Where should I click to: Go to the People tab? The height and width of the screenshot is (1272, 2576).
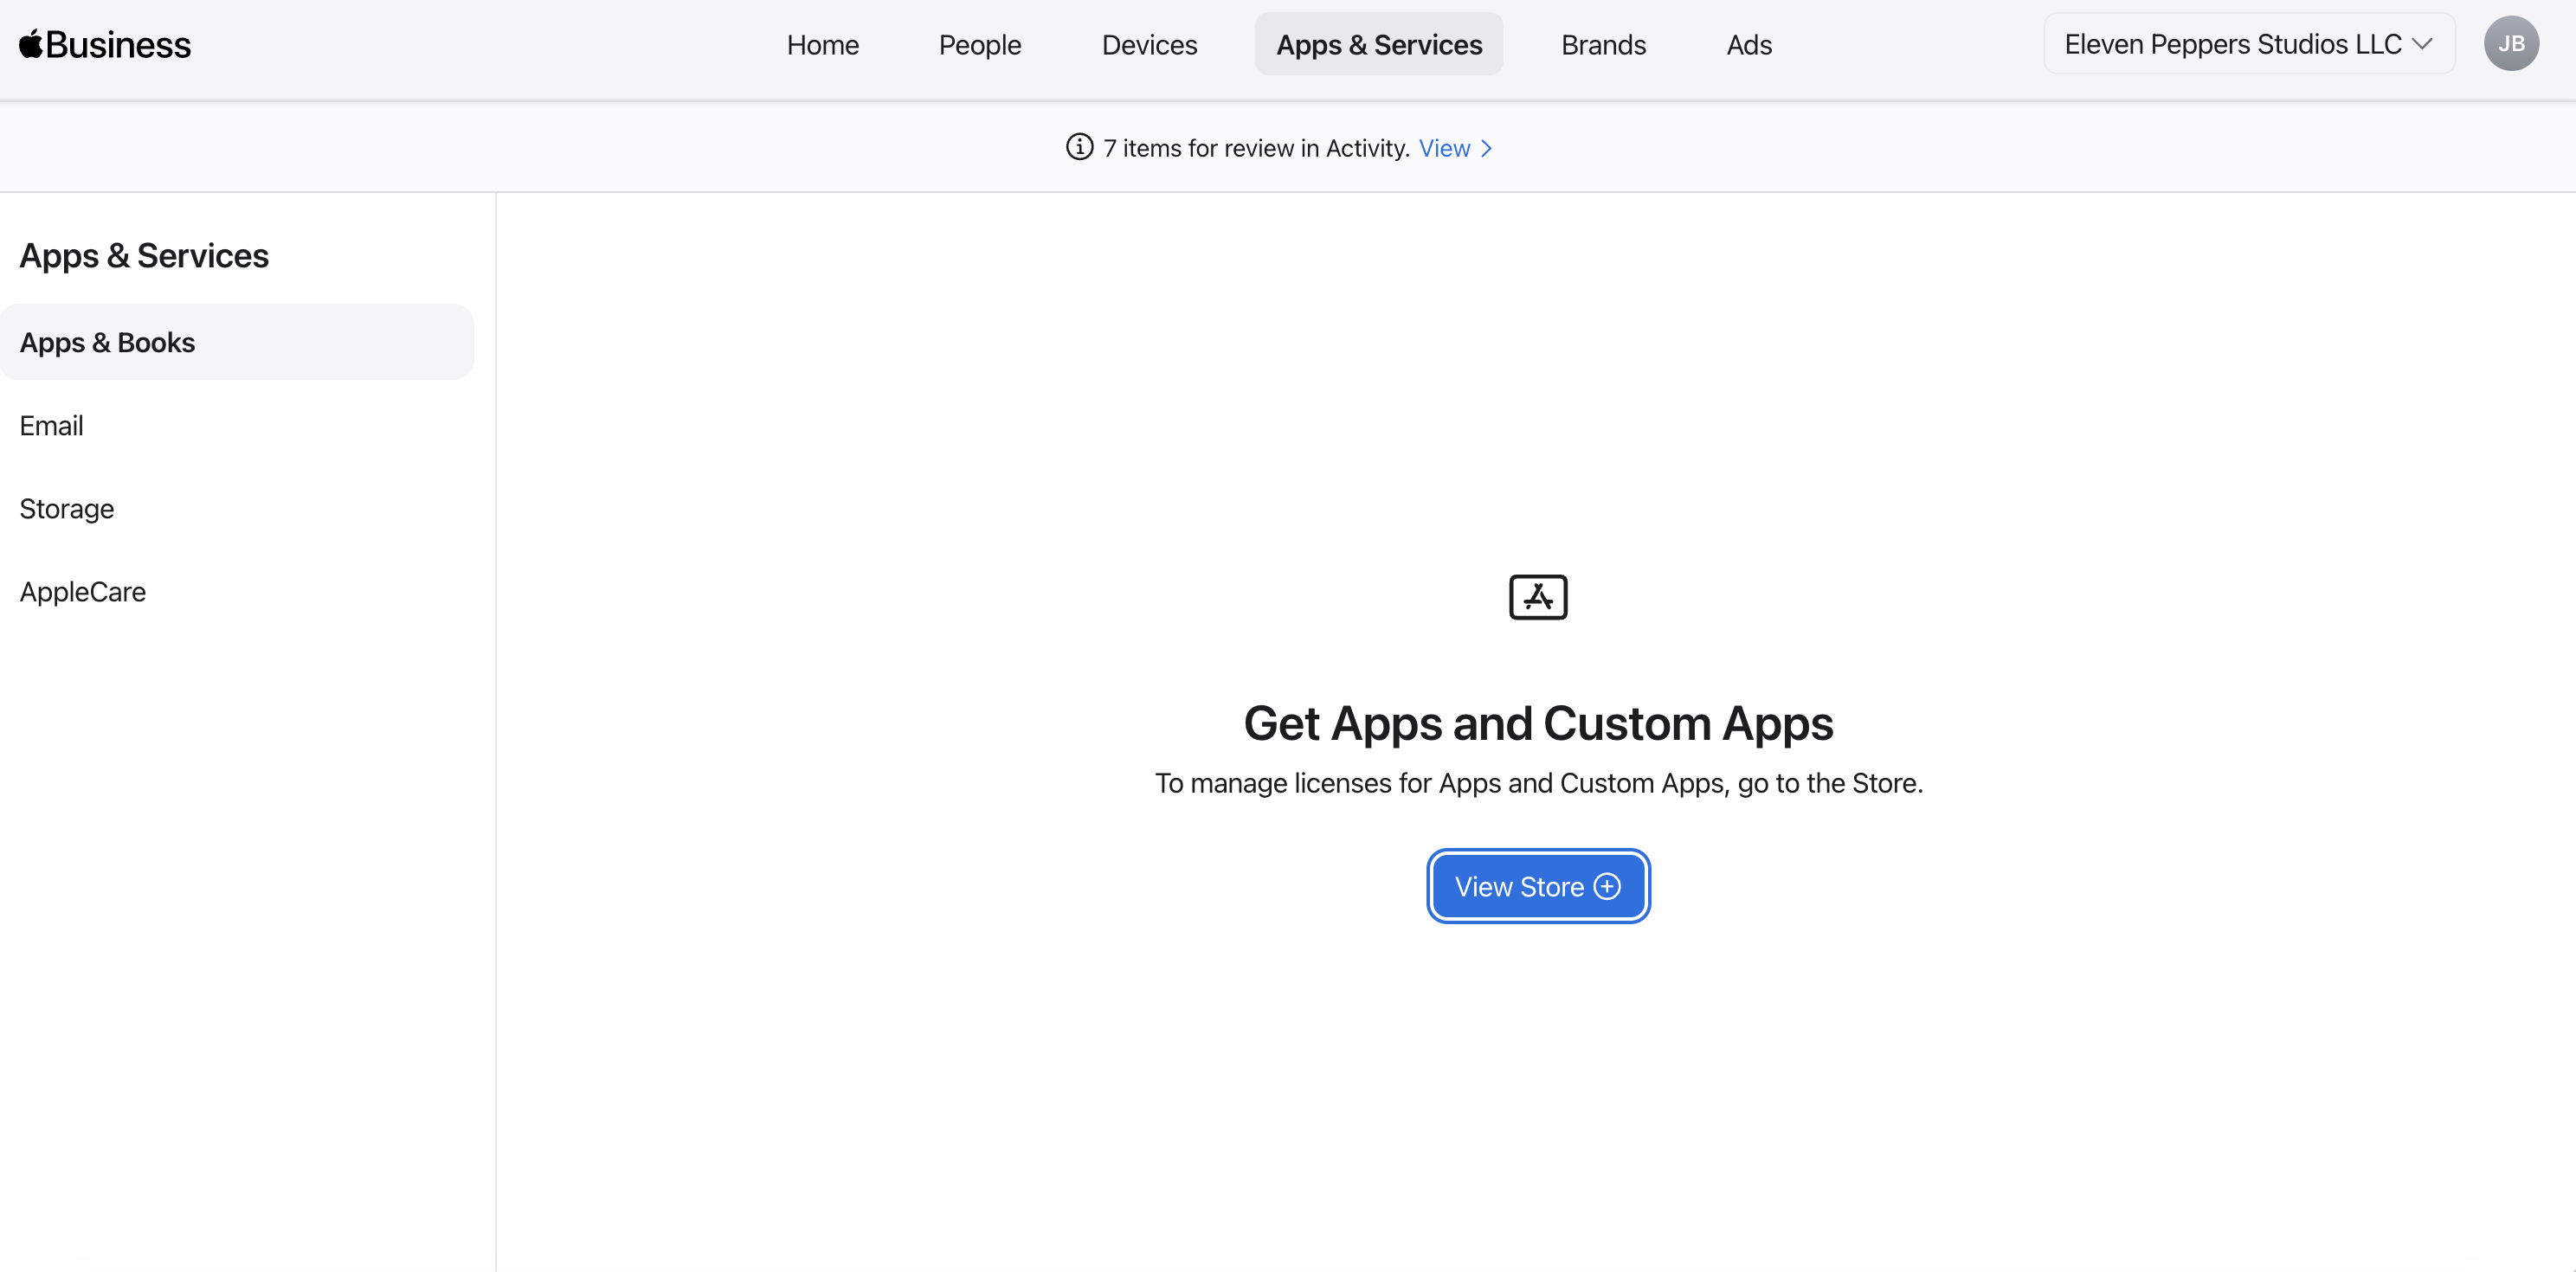pos(979,45)
